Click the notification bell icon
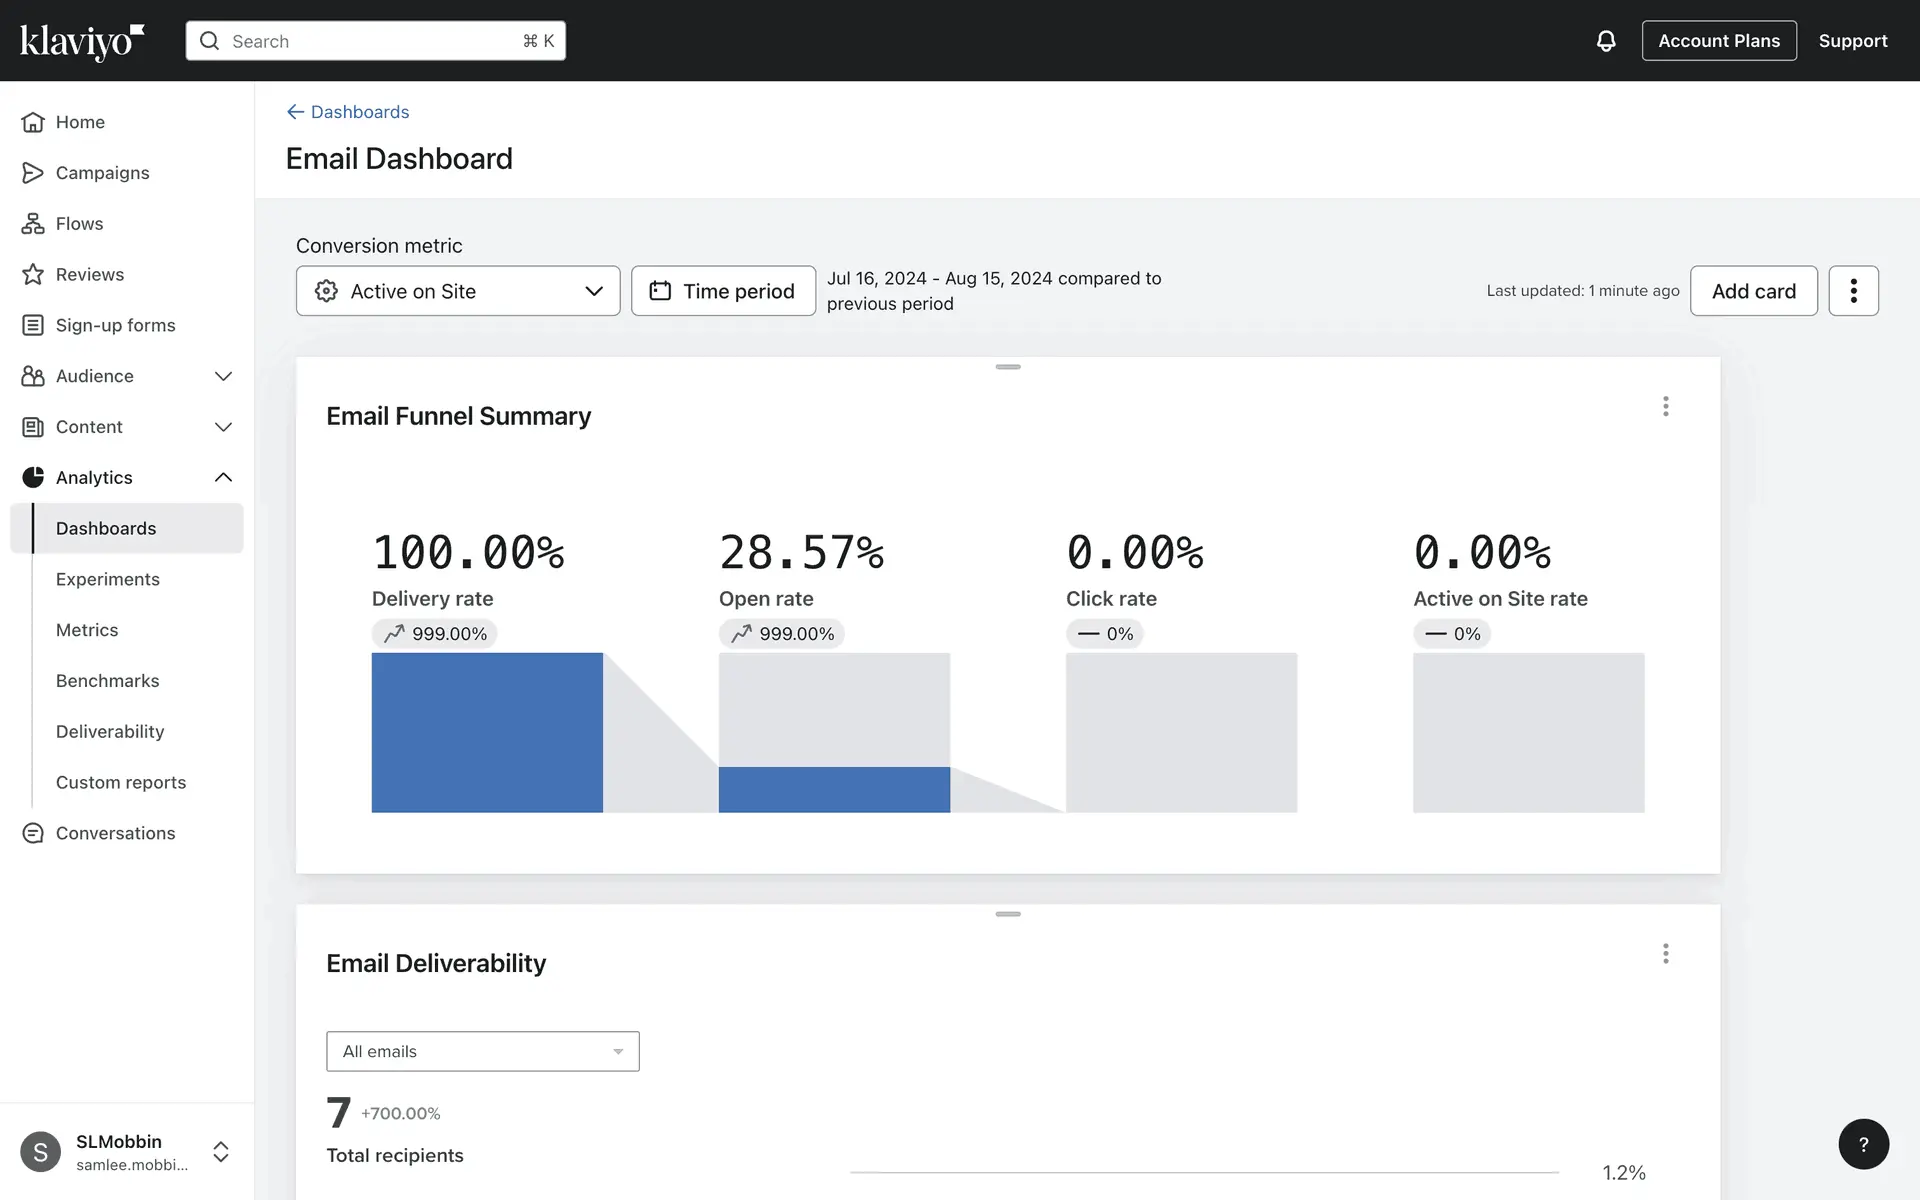The width and height of the screenshot is (1920, 1200). tap(1605, 41)
